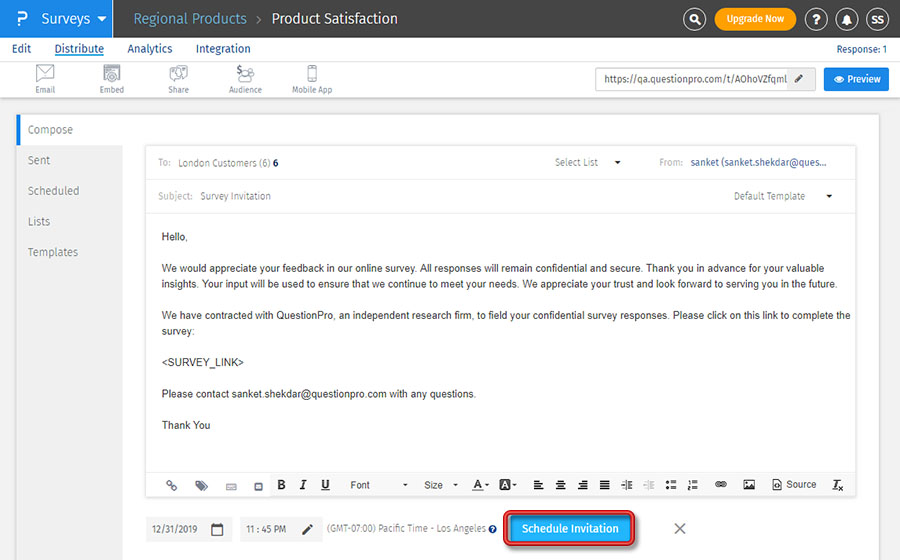Toggle underline text formatting
This screenshot has width=900, height=560.
pos(325,485)
